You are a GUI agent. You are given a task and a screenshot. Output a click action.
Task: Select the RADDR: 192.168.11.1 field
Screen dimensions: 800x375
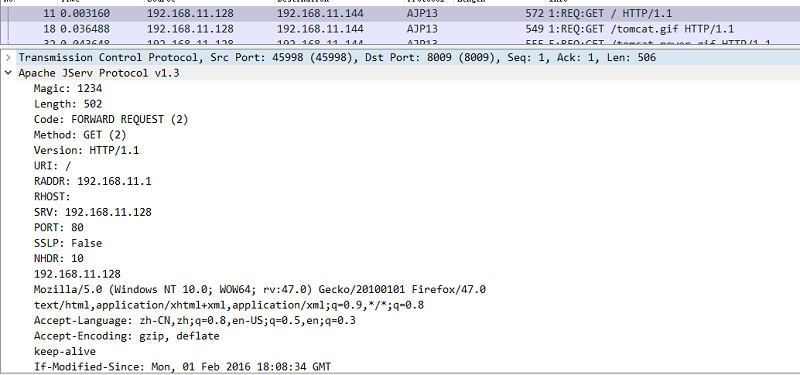tap(92, 181)
